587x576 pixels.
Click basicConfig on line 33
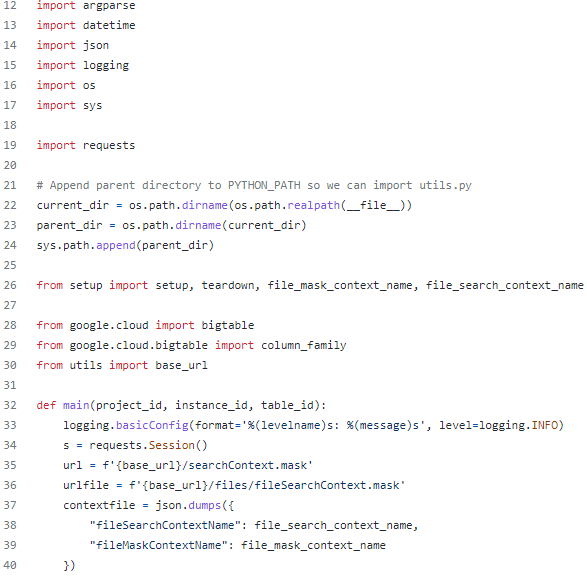click(x=152, y=425)
